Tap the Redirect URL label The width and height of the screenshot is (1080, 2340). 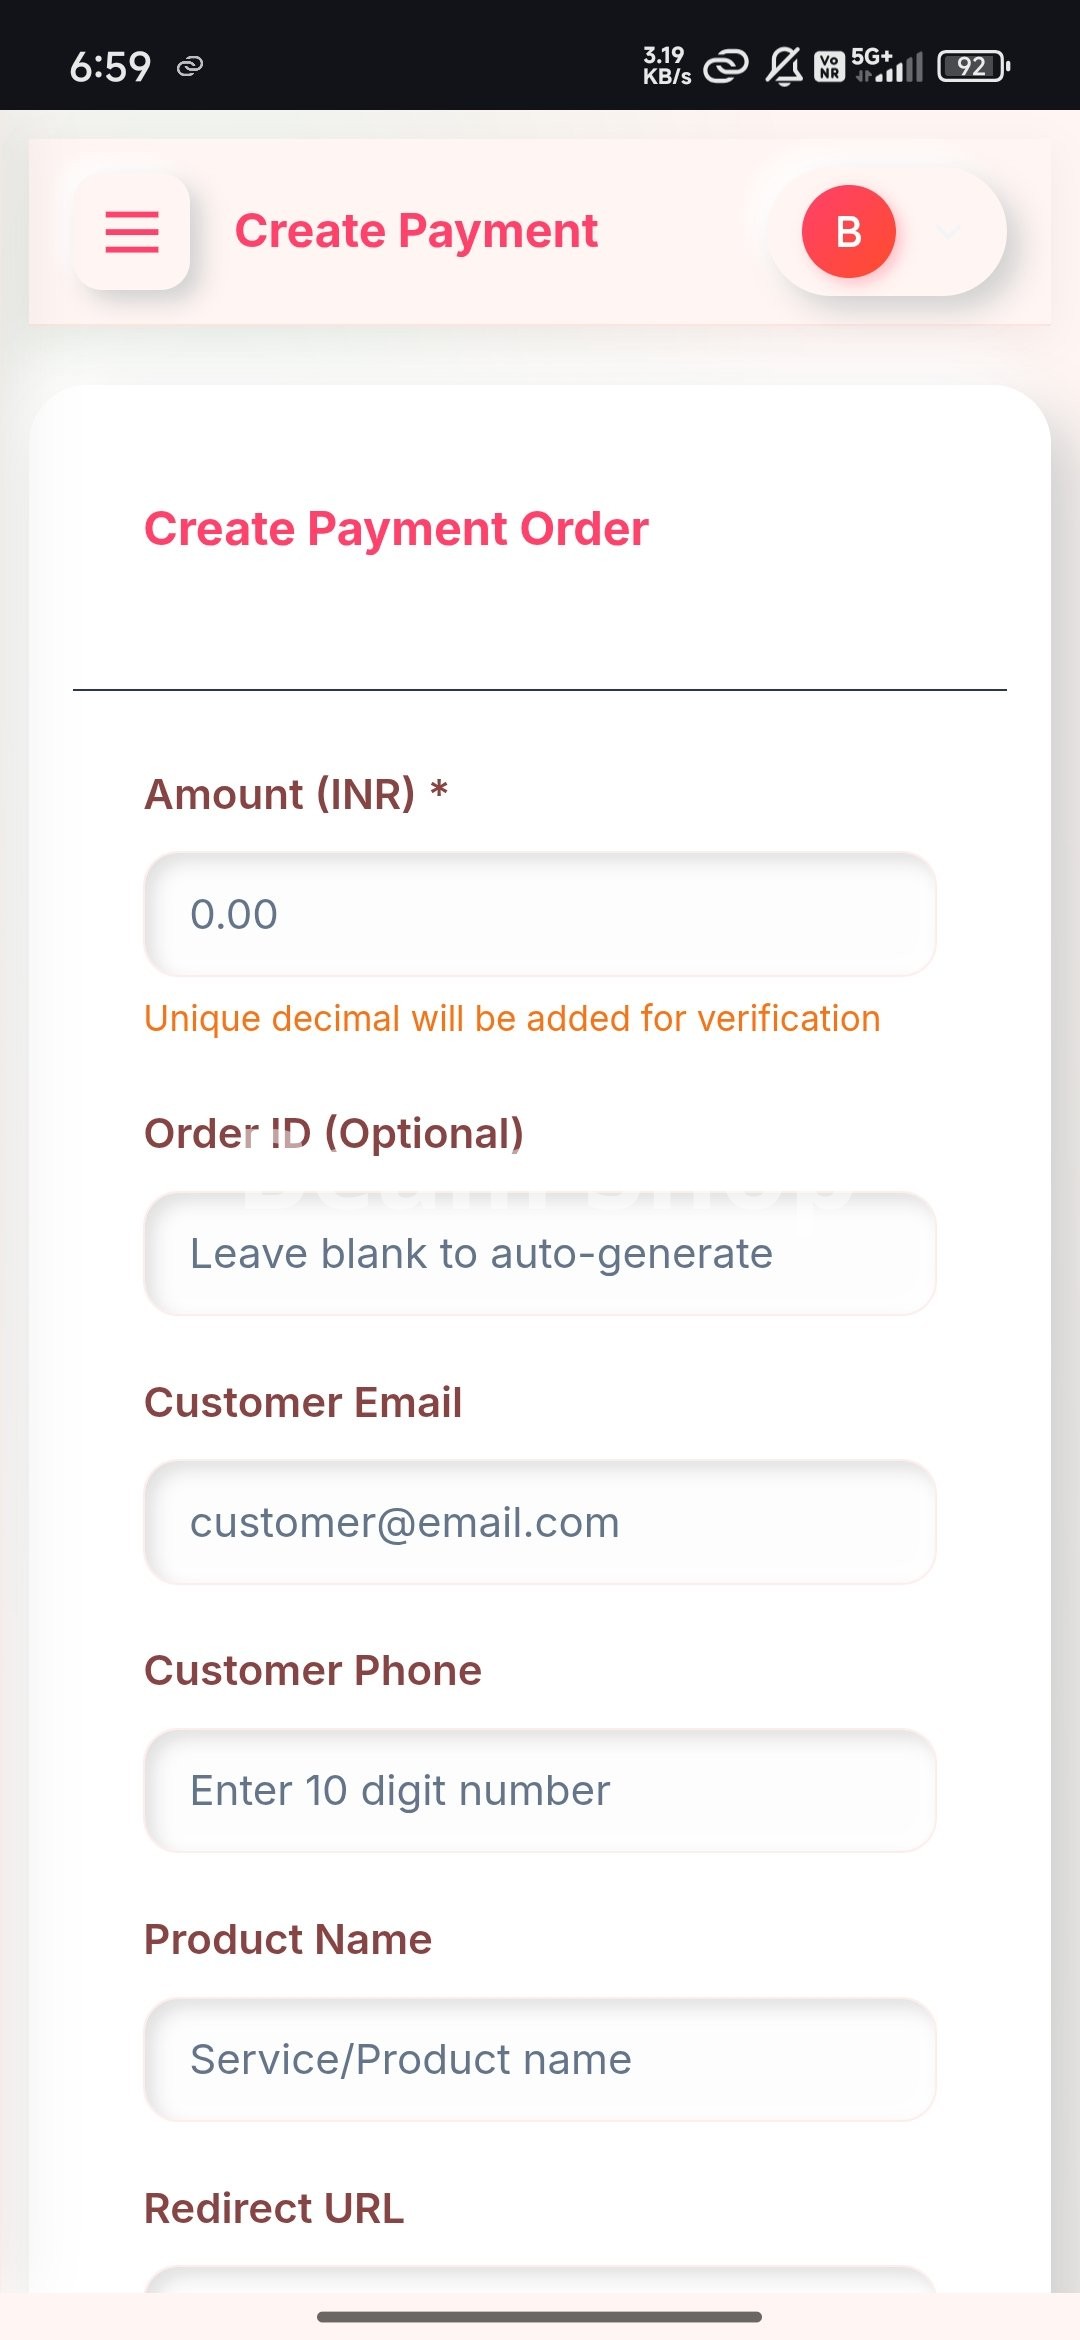(274, 2208)
